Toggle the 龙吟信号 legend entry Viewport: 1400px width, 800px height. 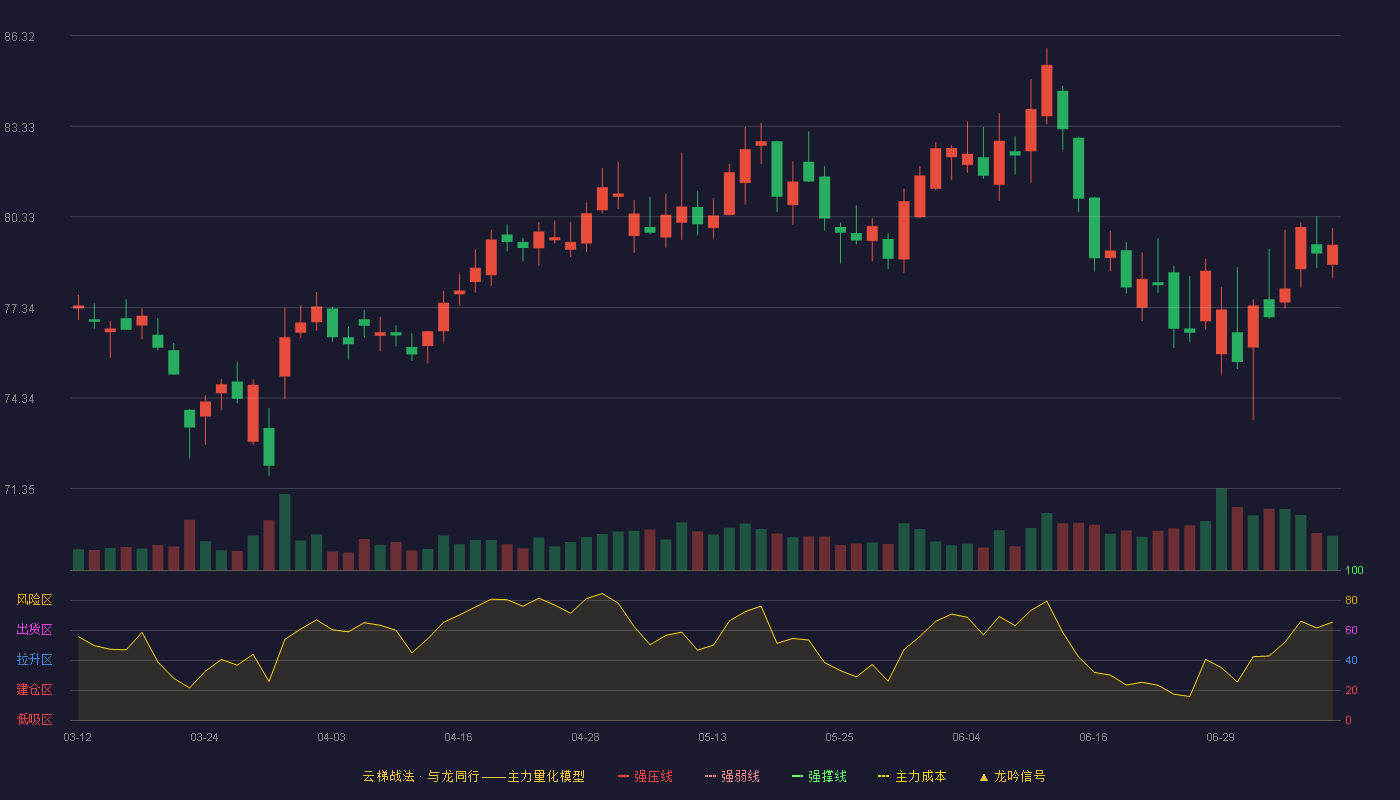1012,776
